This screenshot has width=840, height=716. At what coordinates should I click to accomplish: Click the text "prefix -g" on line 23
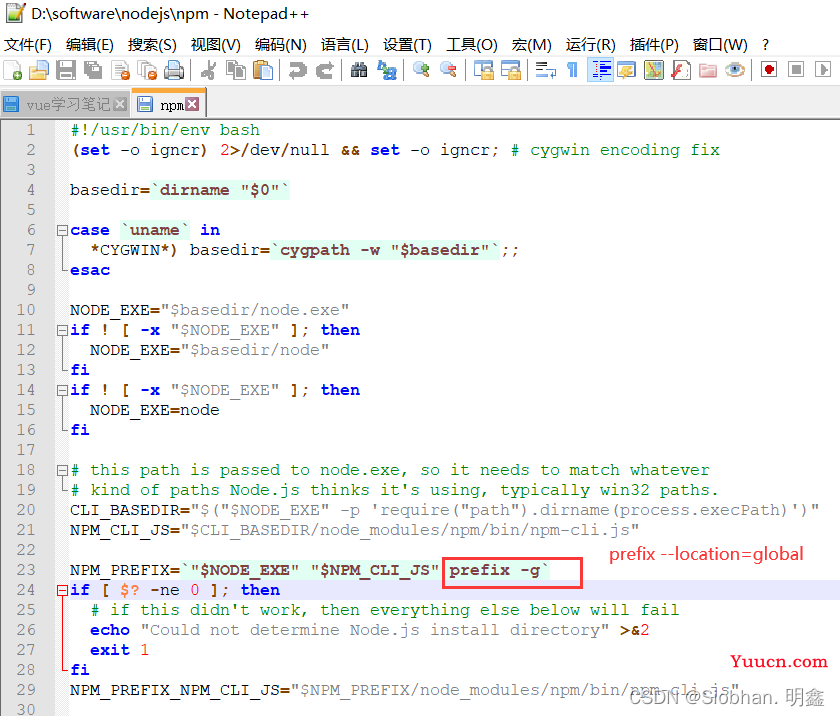coord(494,570)
